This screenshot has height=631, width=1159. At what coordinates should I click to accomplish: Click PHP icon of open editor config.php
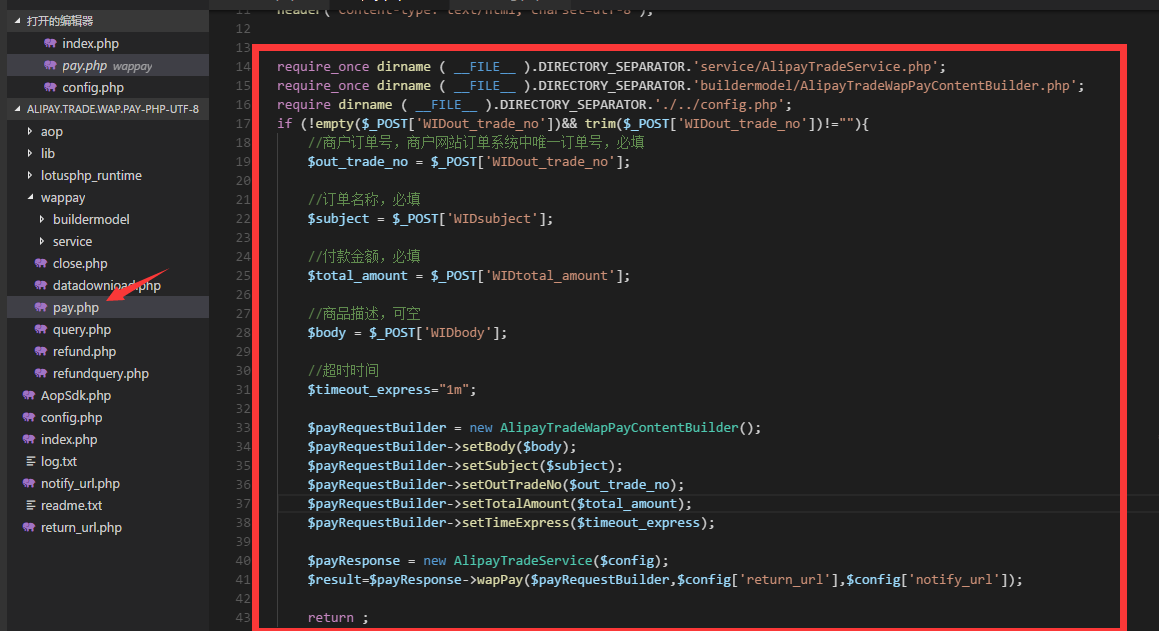[x=50, y=87]
